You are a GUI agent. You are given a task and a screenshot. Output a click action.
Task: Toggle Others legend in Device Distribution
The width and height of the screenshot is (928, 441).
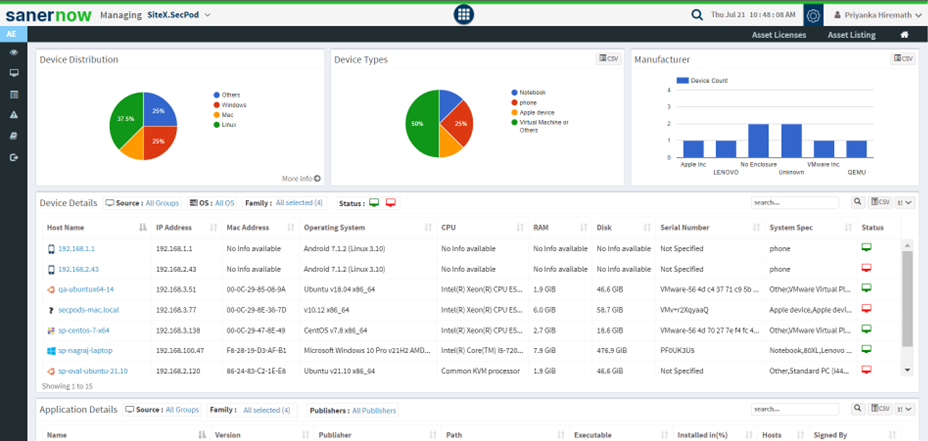(227, 95)
